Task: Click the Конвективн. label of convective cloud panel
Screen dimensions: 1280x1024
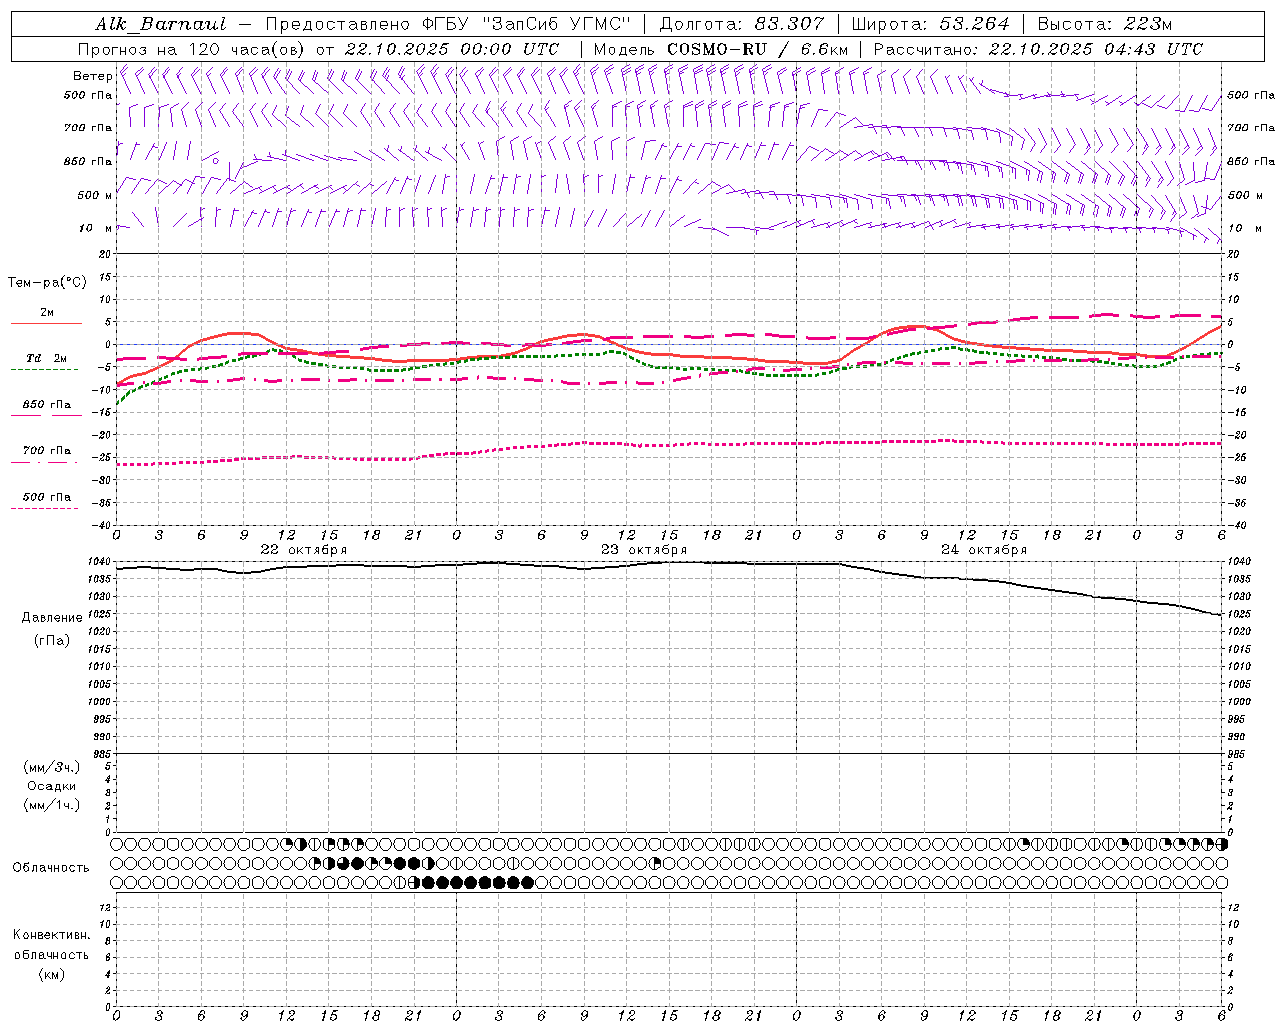Action: 52,935
